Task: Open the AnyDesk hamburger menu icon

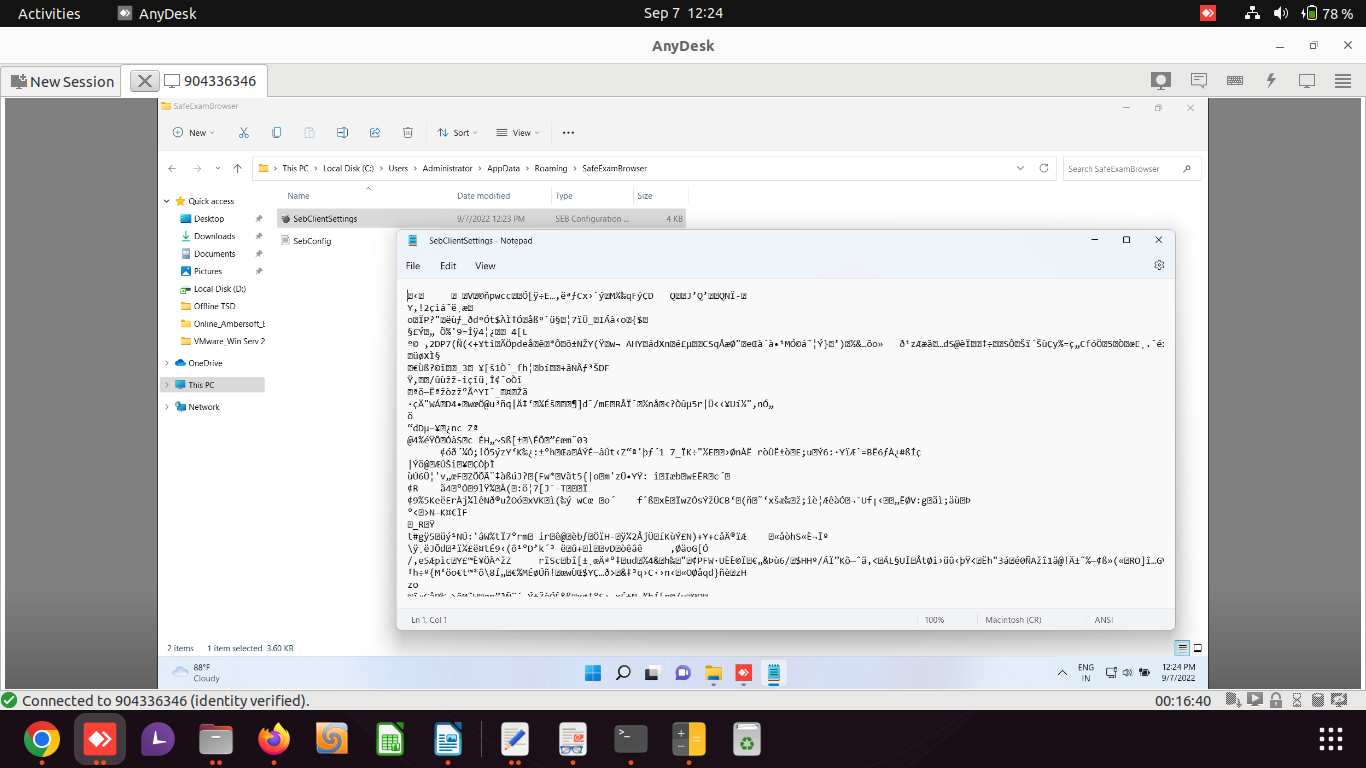Action: point(1343,79)
